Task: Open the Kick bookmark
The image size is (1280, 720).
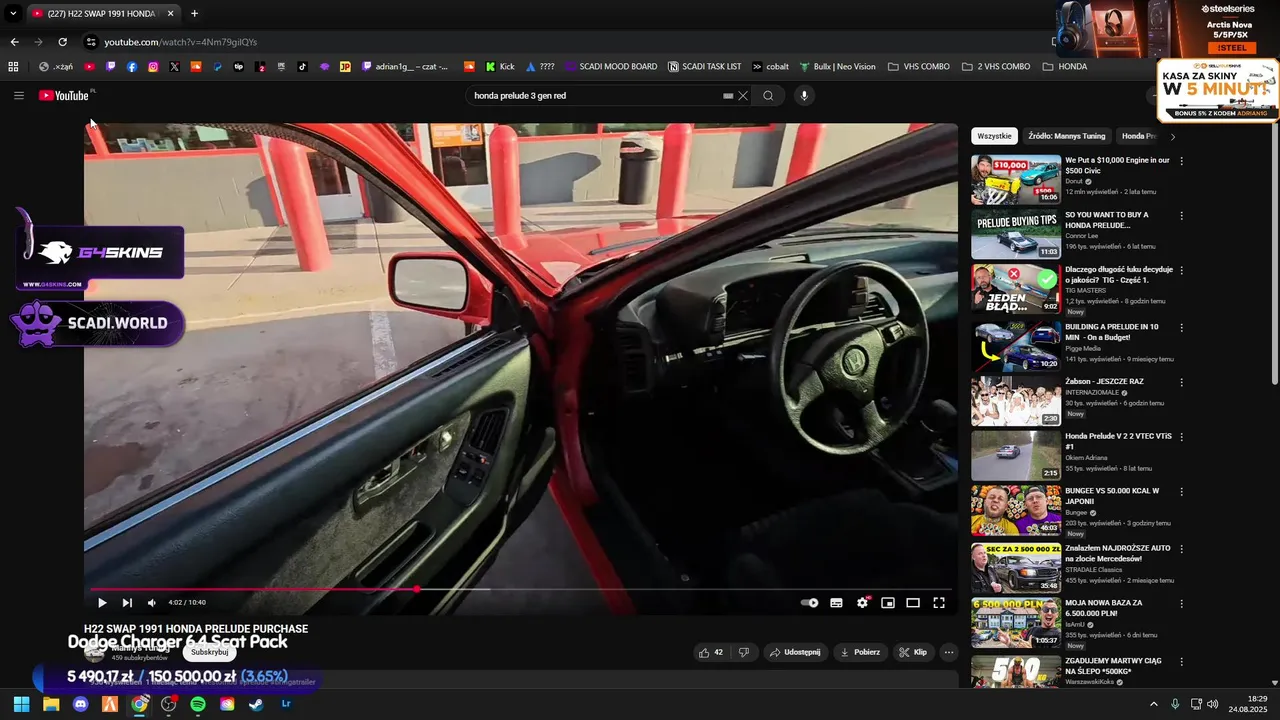Action: pyautogui.click(x=500, y=67)
